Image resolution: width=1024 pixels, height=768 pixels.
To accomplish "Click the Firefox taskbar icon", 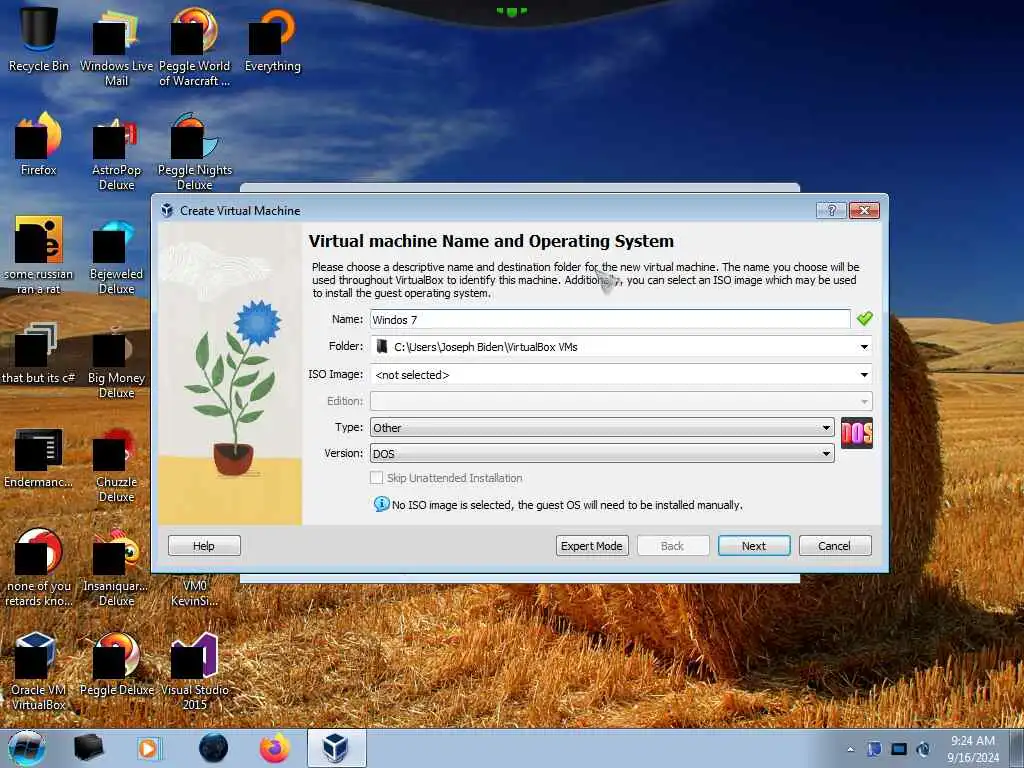I will click(x=274, y=748).
